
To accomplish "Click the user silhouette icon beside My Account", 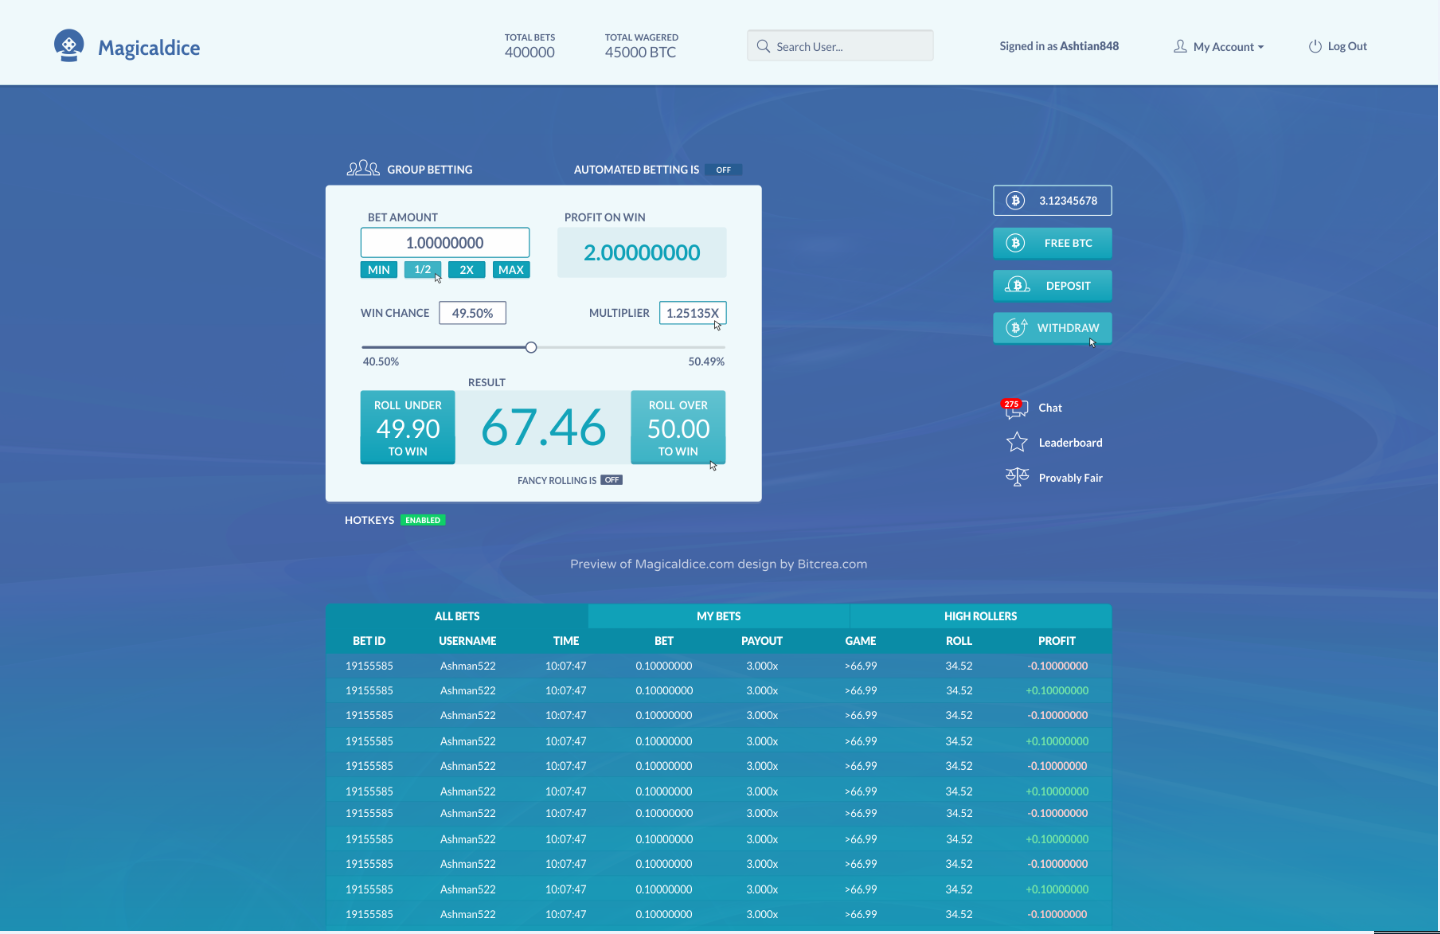I will tap(1180, 46).
